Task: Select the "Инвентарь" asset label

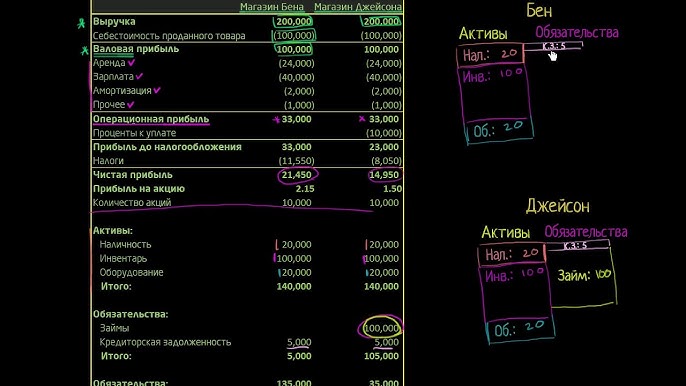Action: point(123,259)
